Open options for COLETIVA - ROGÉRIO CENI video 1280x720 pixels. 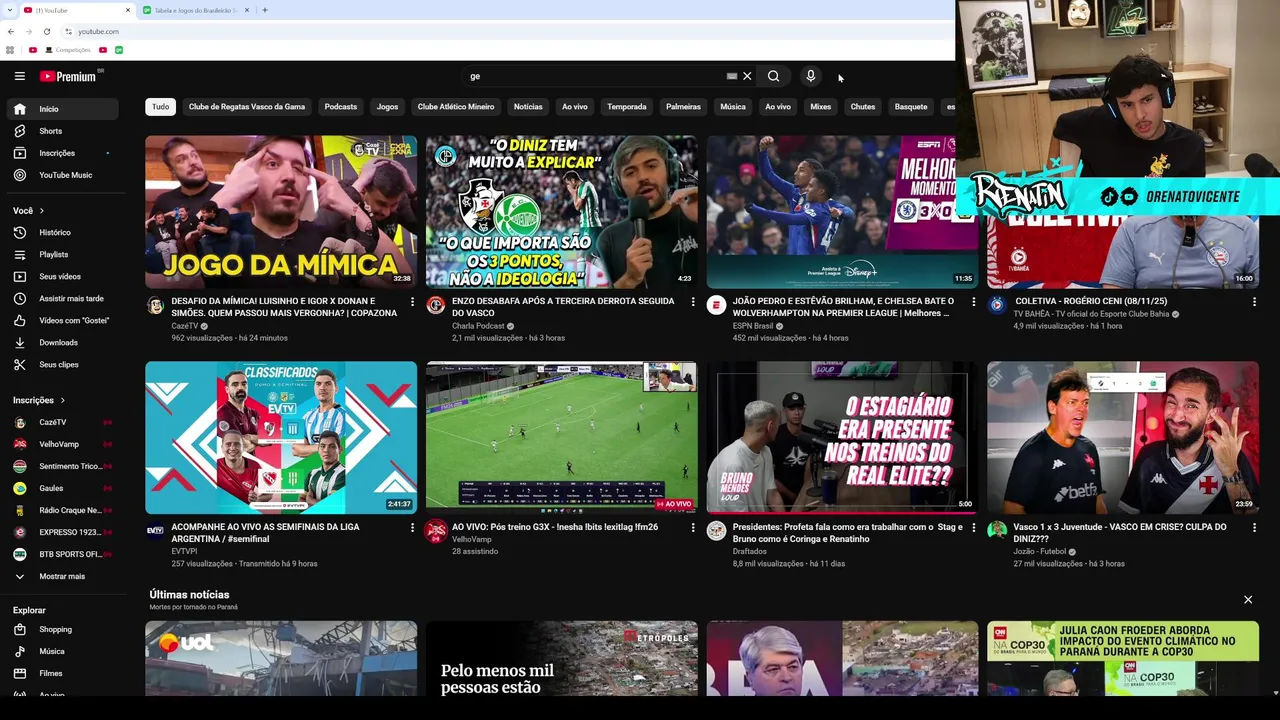[1254, 301]
